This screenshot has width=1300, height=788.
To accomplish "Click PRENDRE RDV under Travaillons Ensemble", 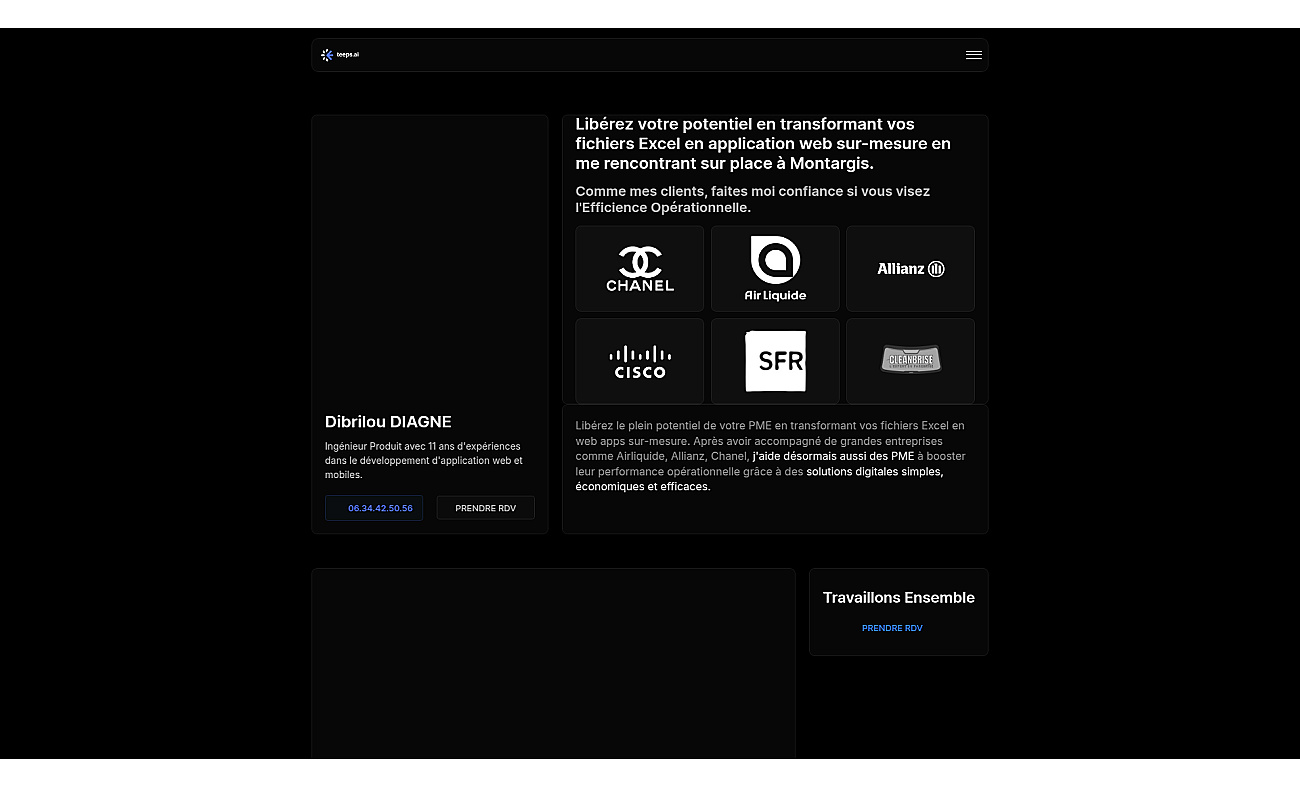I will point(892,628).
